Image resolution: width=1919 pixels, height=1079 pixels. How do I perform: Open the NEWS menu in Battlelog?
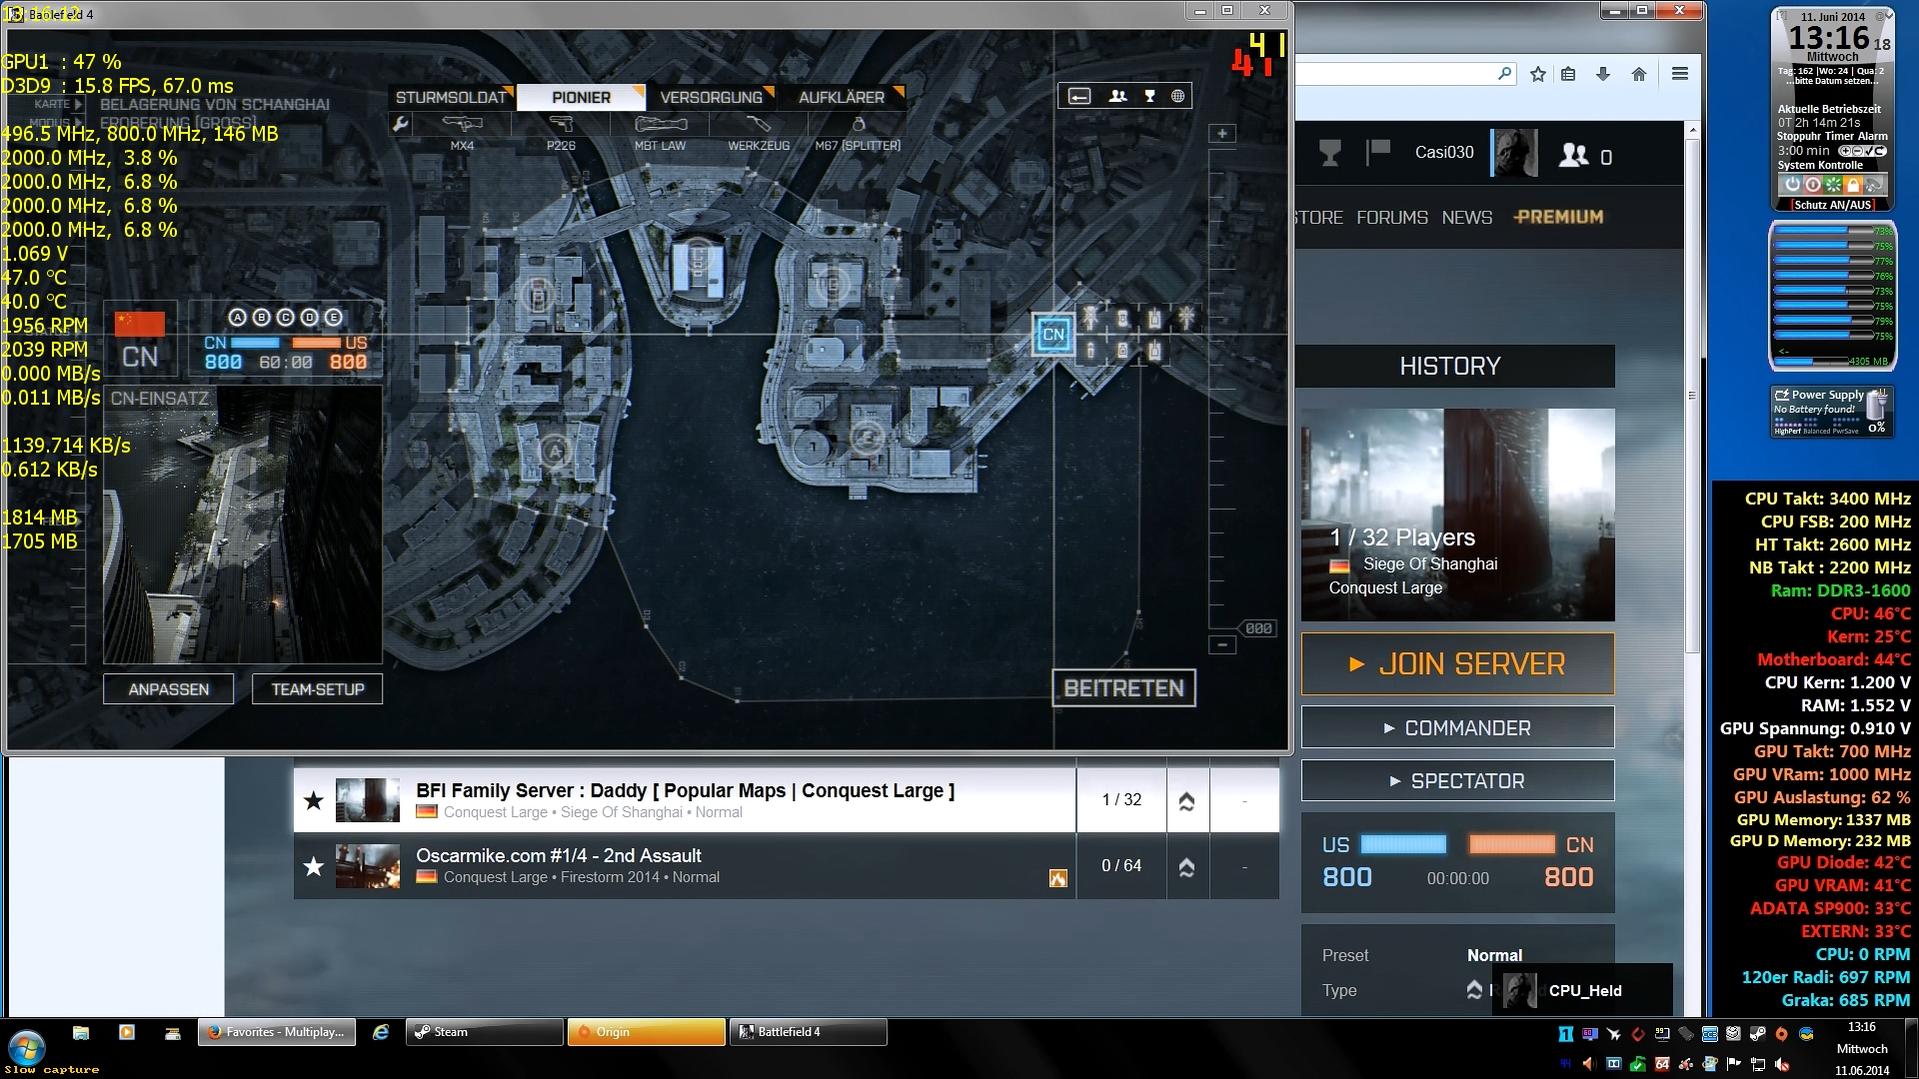(1467, 217)
